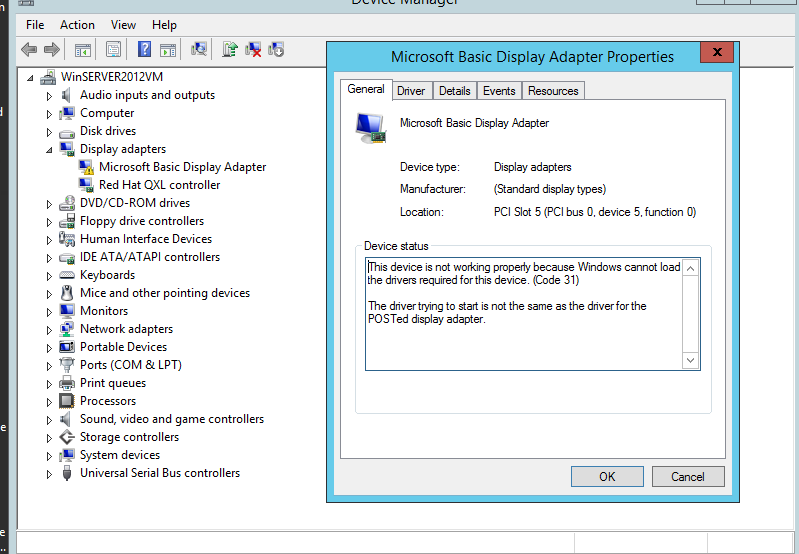Click the Uninstall device icon with red X
799x554 pixels.
tap(253, 49)
